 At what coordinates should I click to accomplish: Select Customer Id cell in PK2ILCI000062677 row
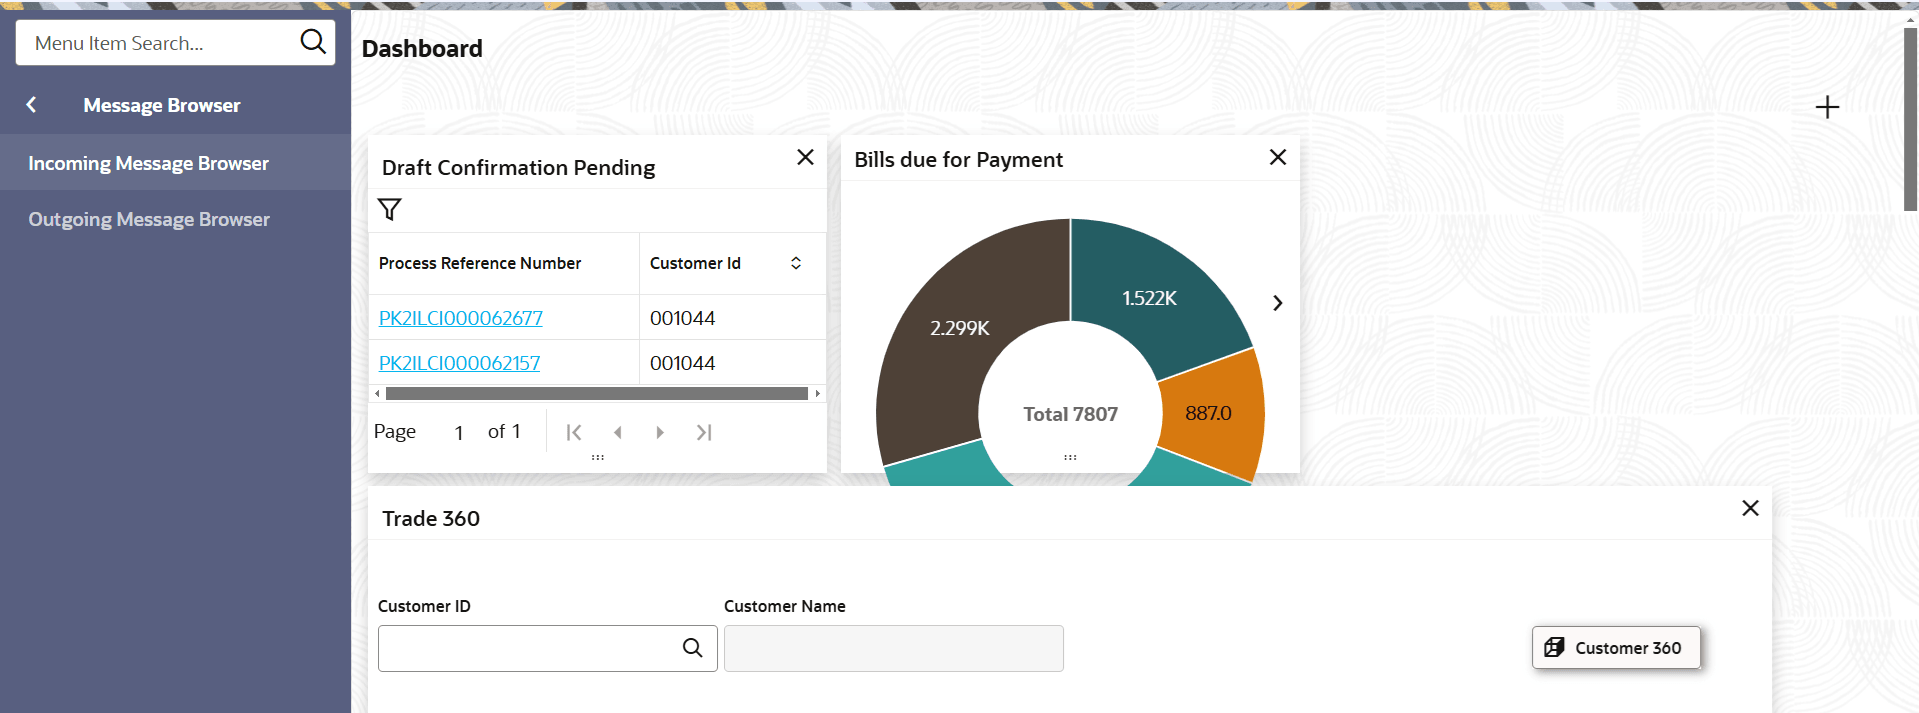(x=733, y=318)
